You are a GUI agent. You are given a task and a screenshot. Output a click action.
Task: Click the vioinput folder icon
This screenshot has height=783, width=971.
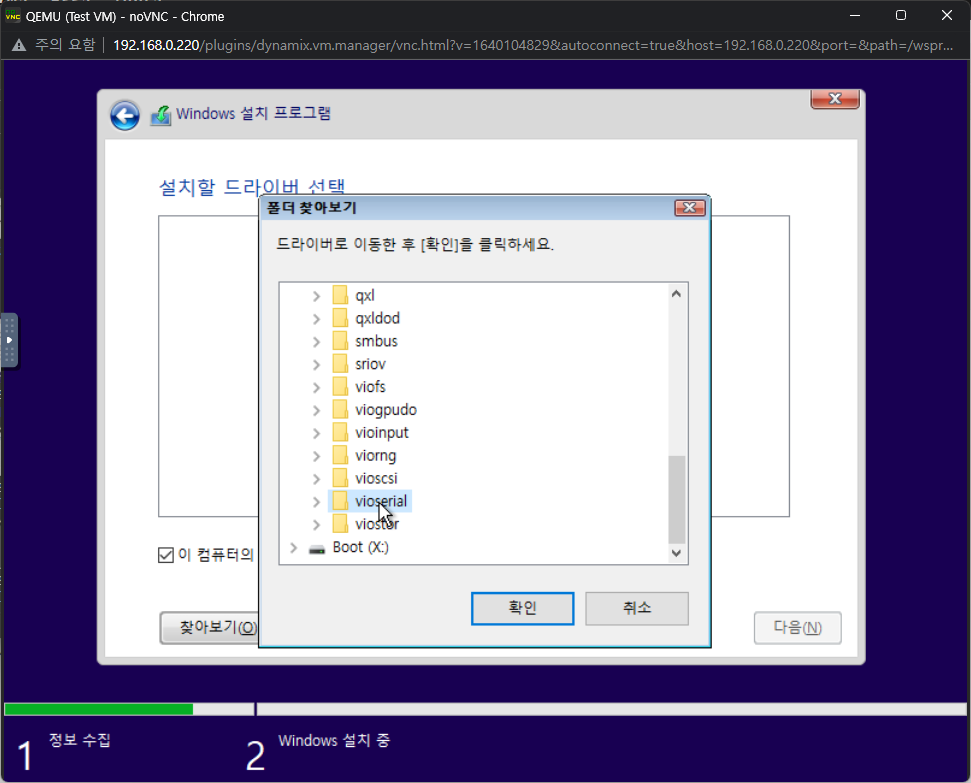[340, 433]
